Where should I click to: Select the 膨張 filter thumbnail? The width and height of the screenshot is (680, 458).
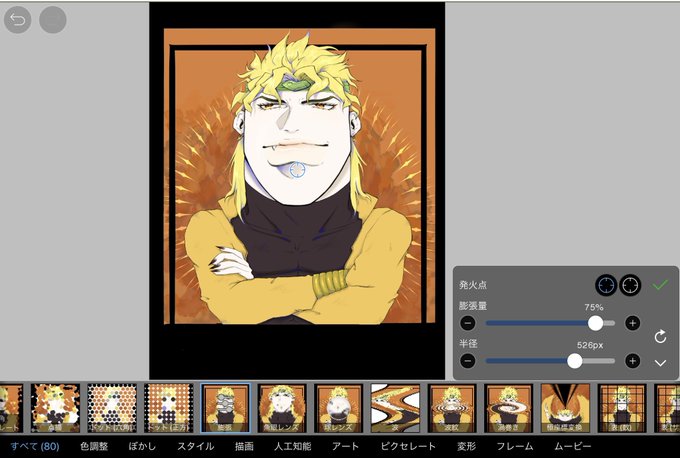tap(225, 408)
